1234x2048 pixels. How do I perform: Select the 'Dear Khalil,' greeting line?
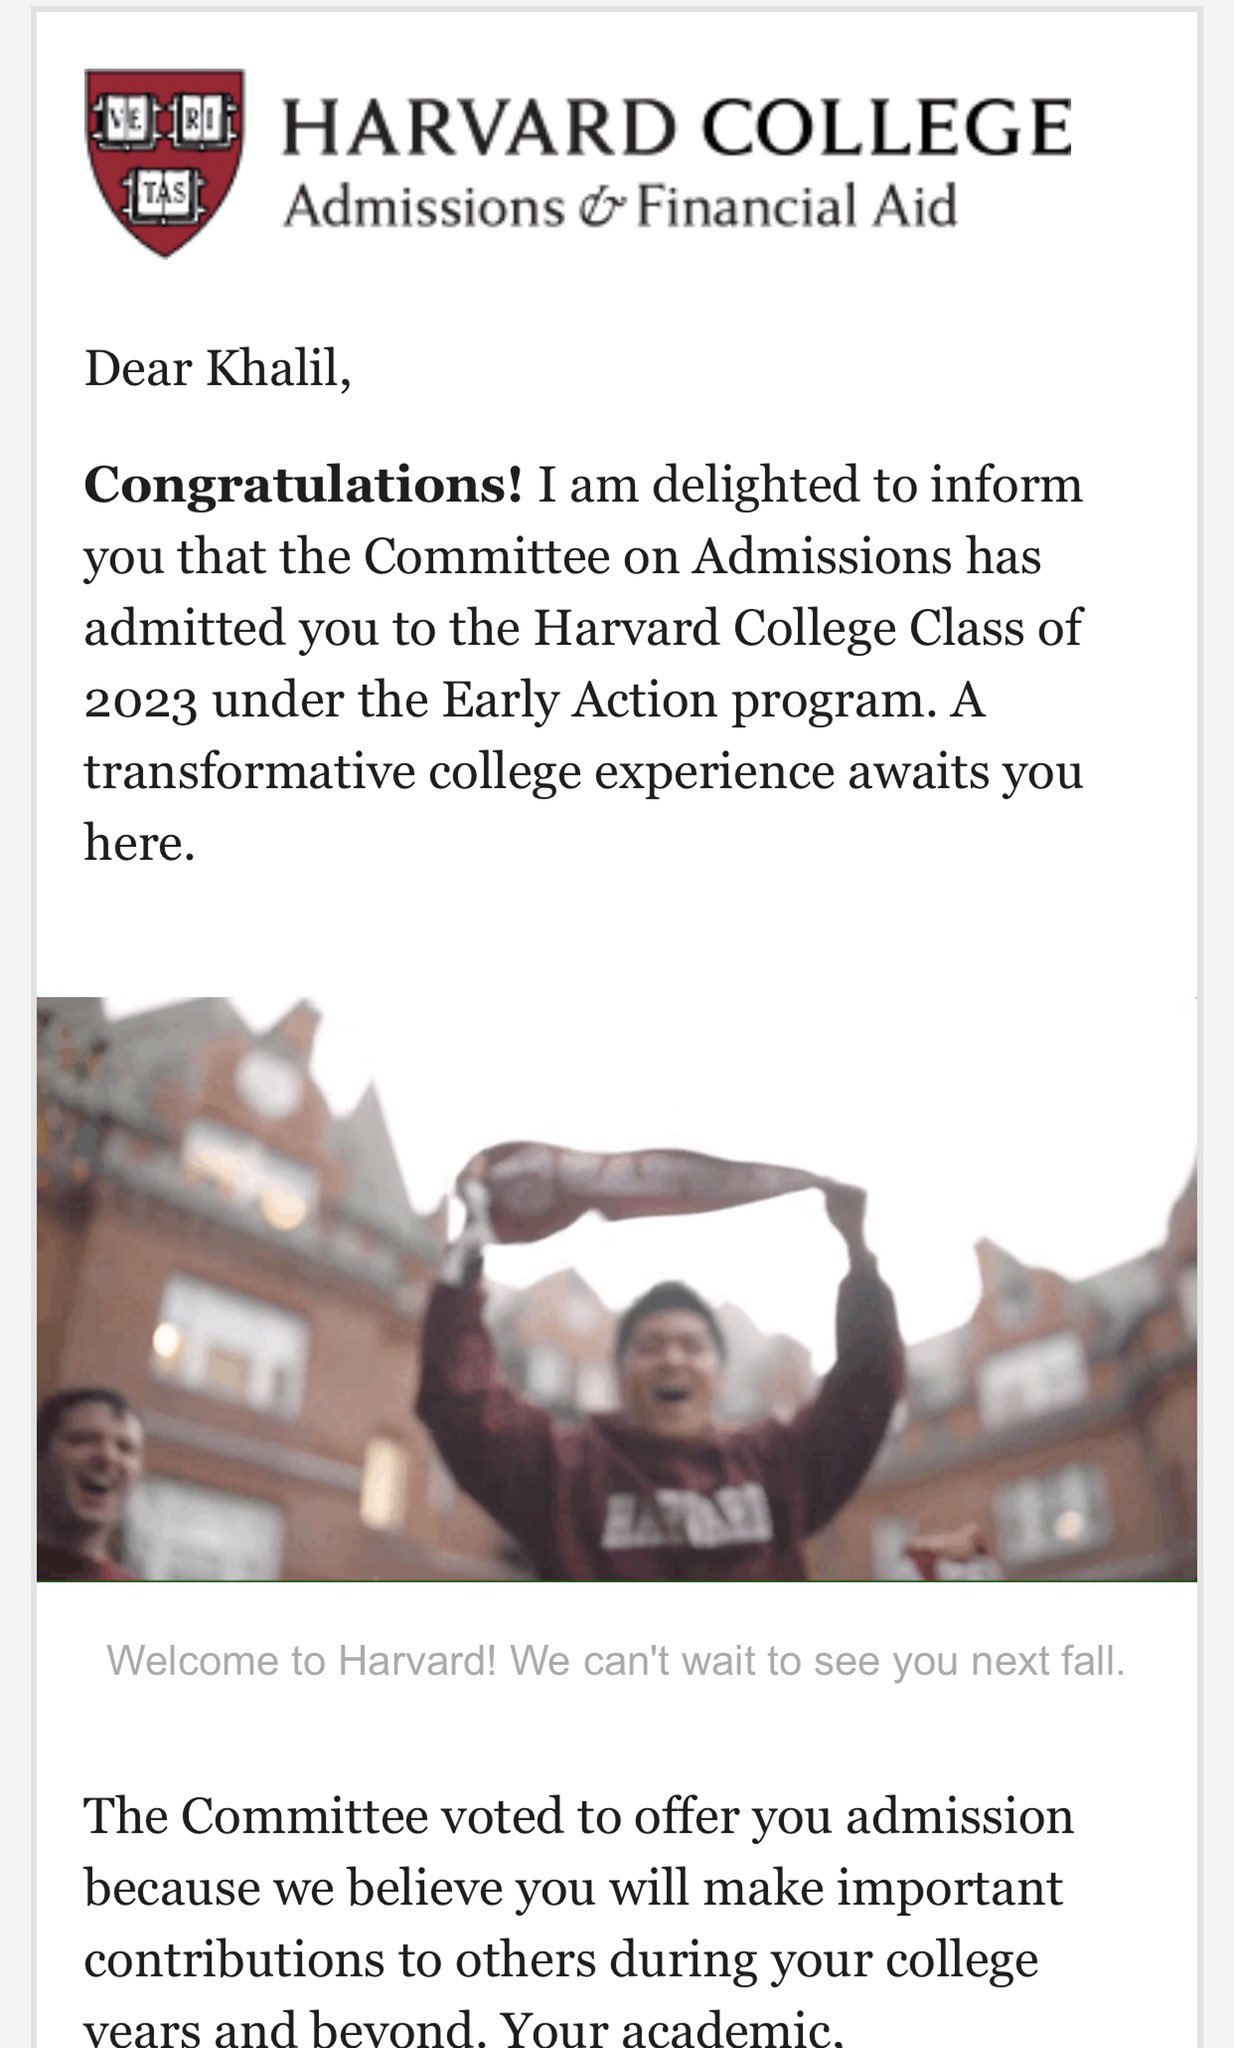[x=218, y=369]
